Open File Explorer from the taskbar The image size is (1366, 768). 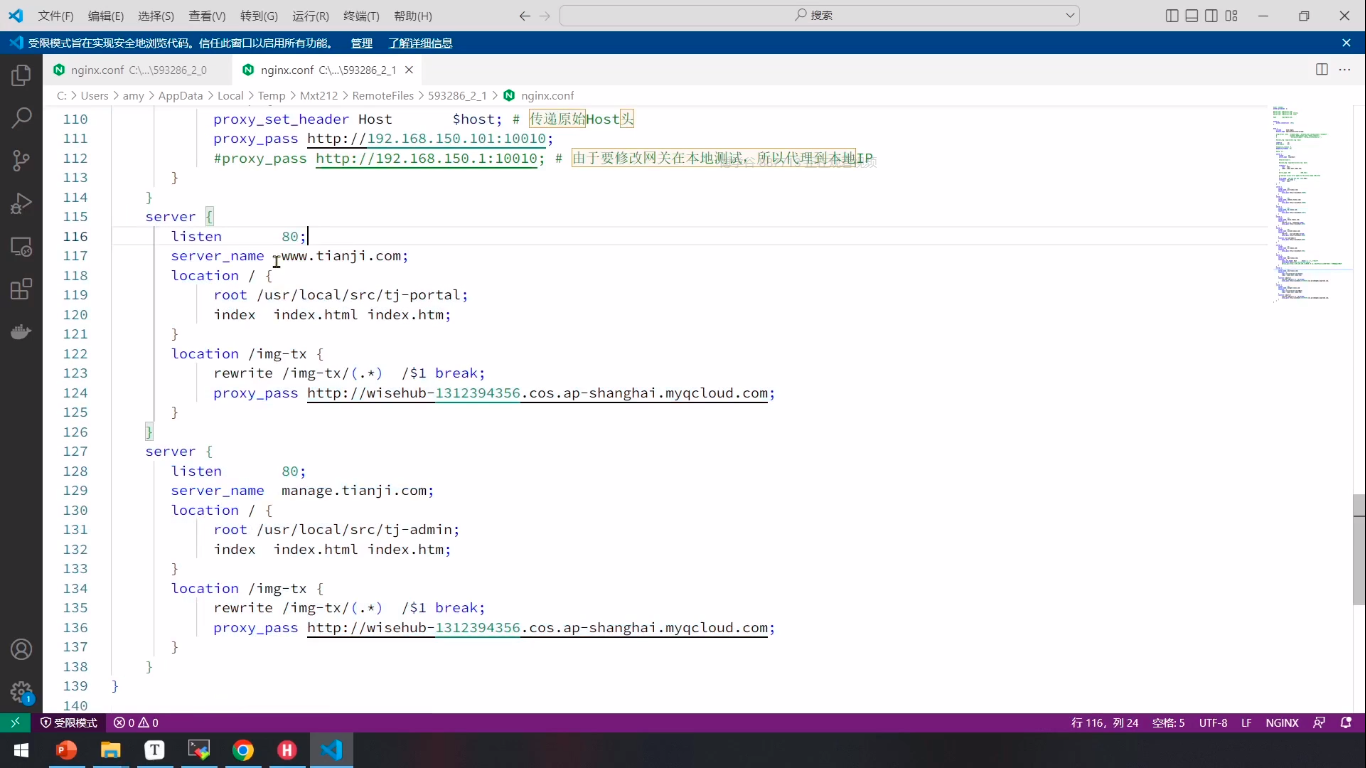pyautogui.click(x=110, y=750)
